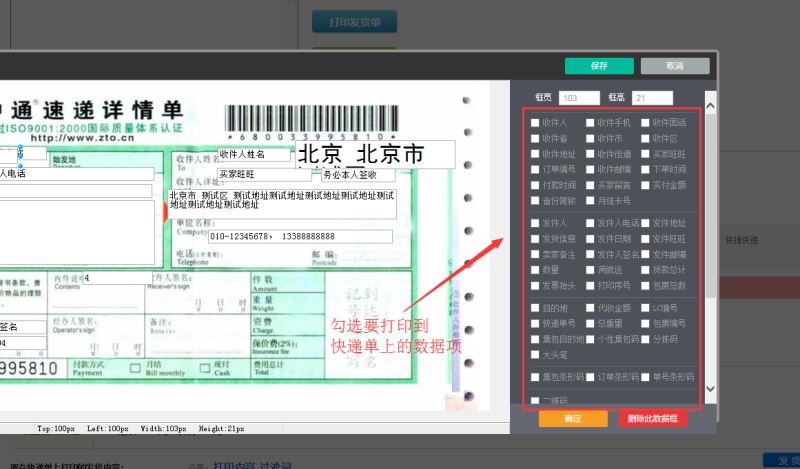Viewport: 800px width, 469px height.
Task: Tick the 收件街道 checkbox
Action: point(590,154)
